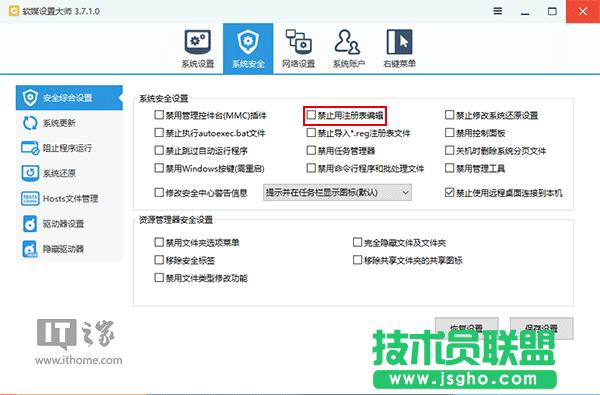Open the 提示并在任务栏显示图标(默认) dropdown
The image size is (600, 395).
337,193
